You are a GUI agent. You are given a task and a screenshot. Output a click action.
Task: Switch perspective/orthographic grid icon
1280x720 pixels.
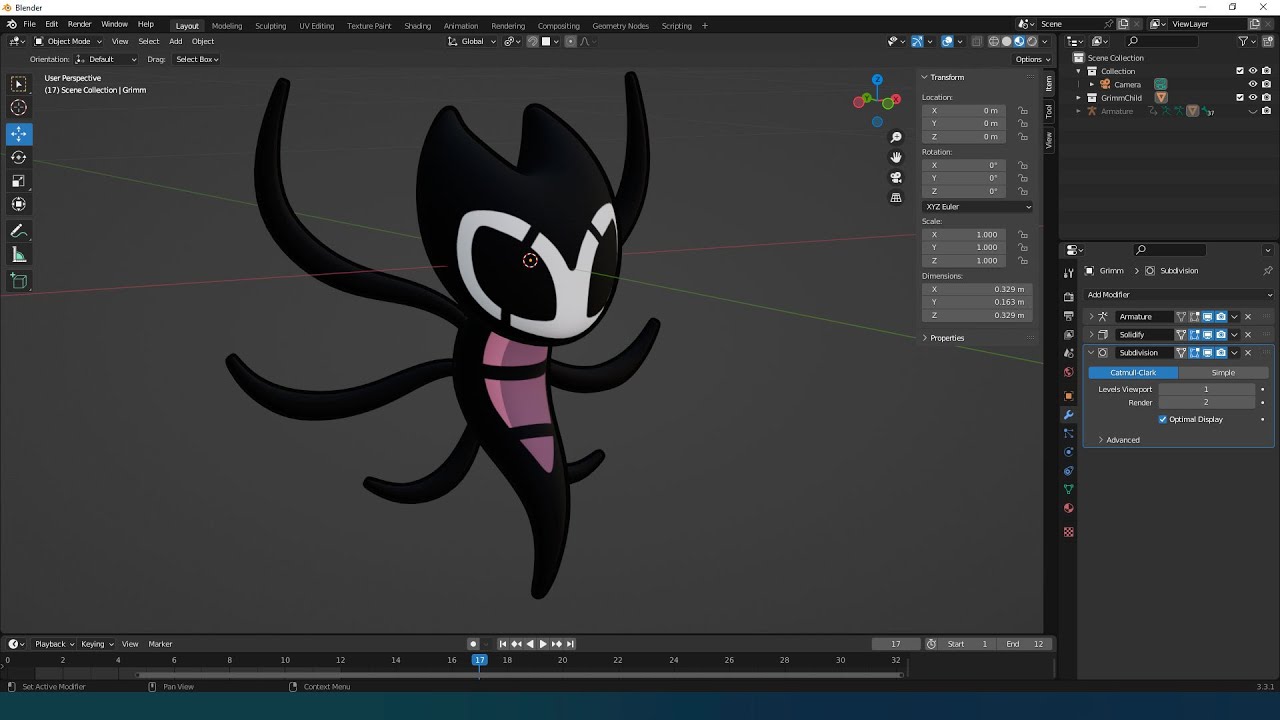896,198
